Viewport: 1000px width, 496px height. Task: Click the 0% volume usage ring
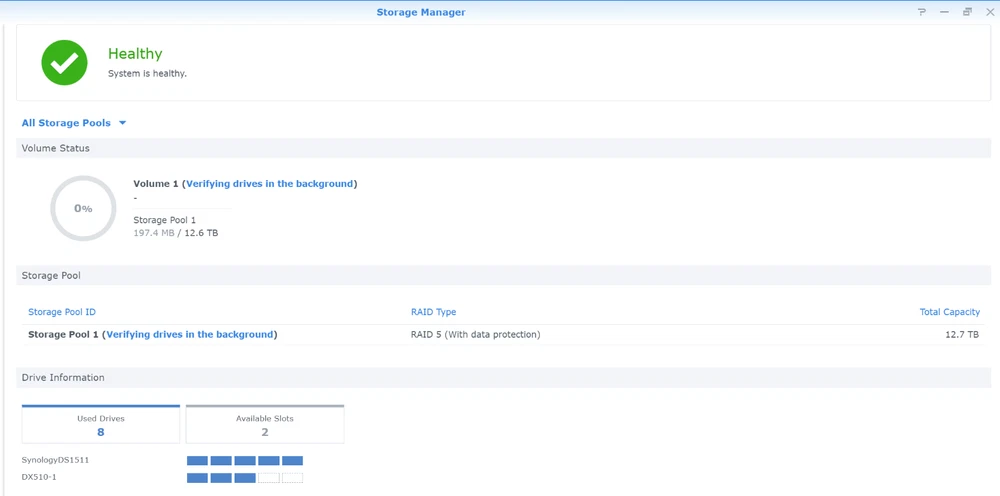(x=83, y=208)
